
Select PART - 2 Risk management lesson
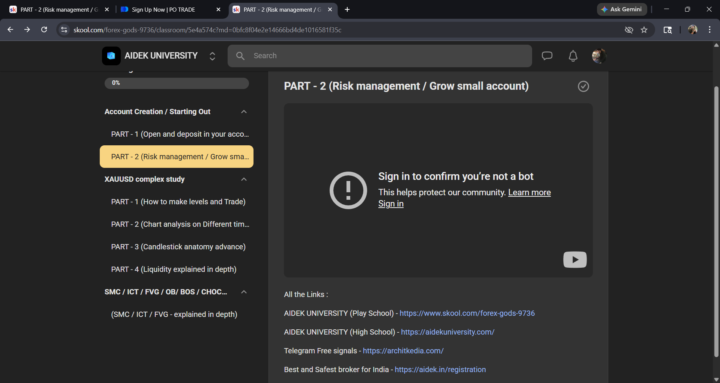[176, 157]
